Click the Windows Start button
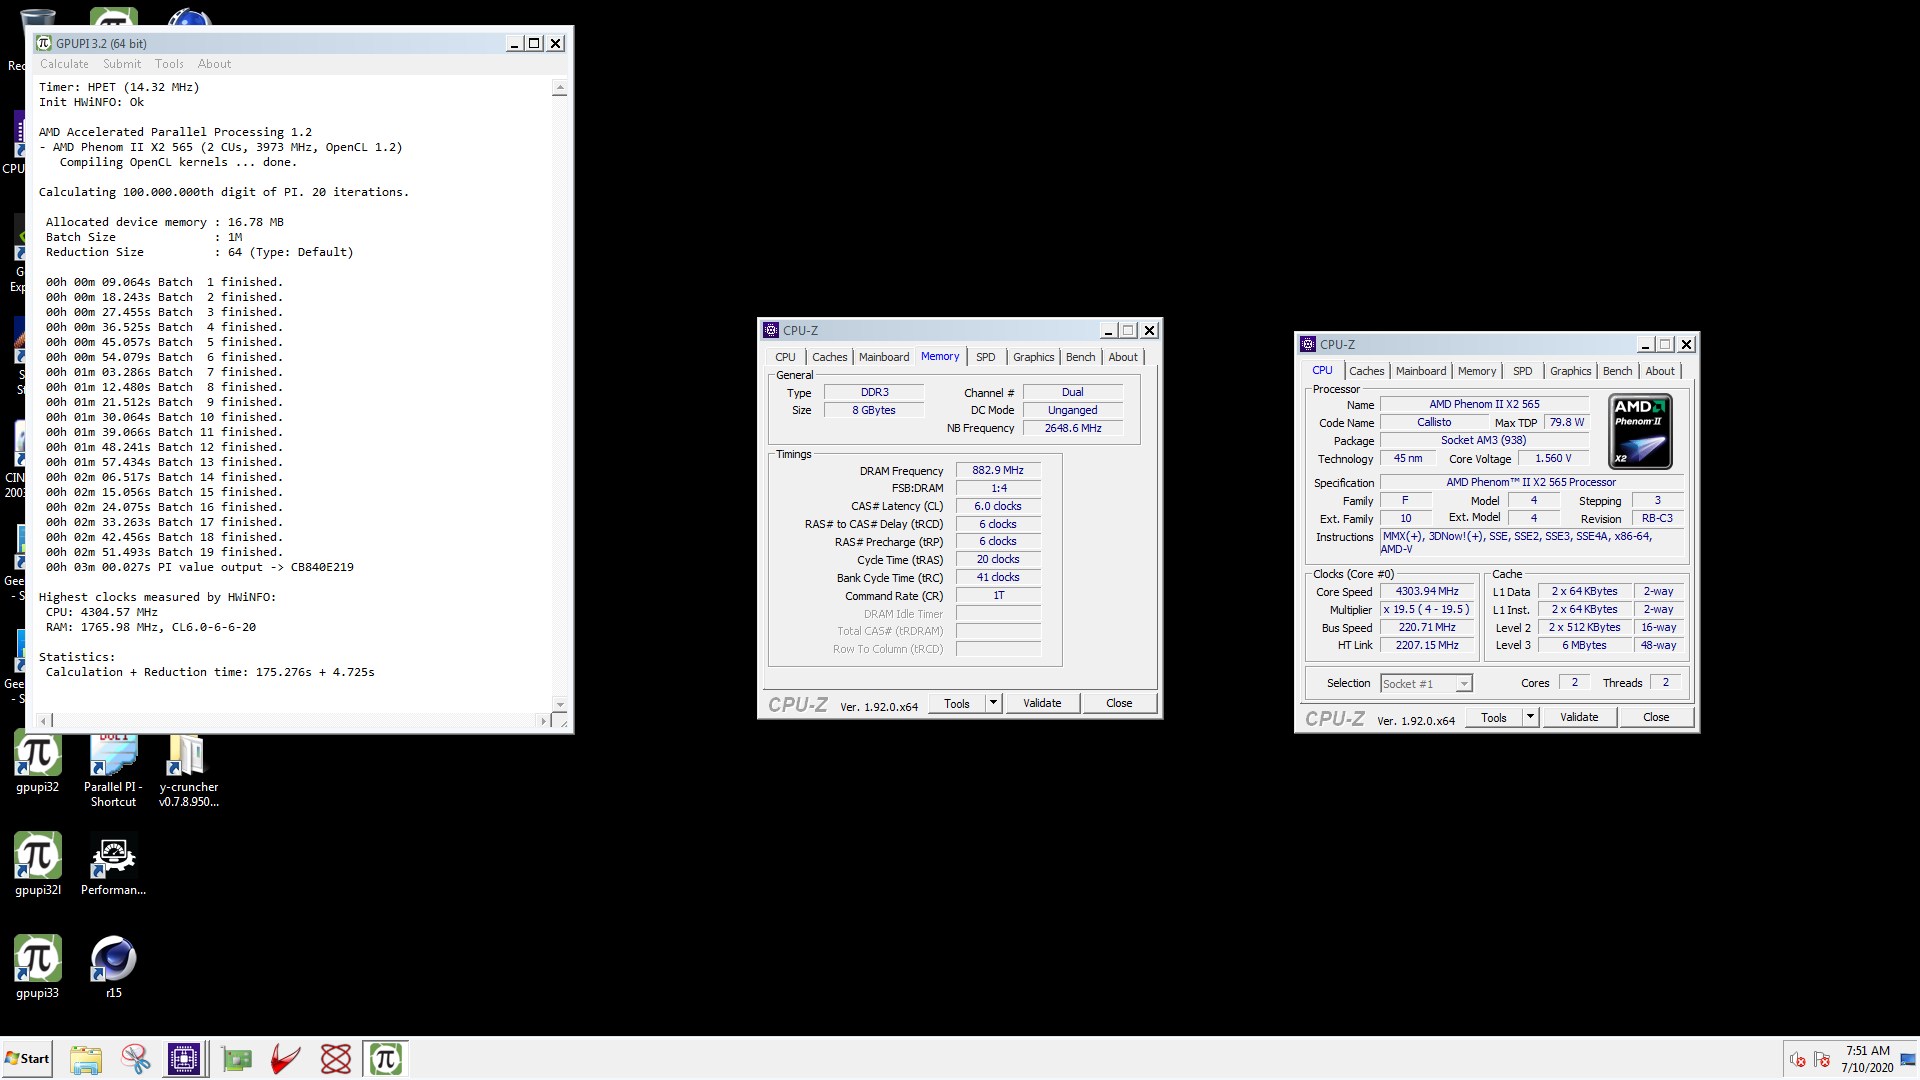 pyautogui.click(x=27, y=1059)
